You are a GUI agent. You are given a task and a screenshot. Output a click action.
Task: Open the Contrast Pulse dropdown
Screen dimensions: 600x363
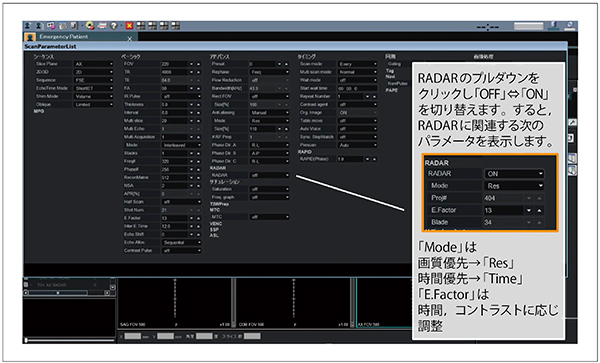pyautogui.click(x=181, y=251)
